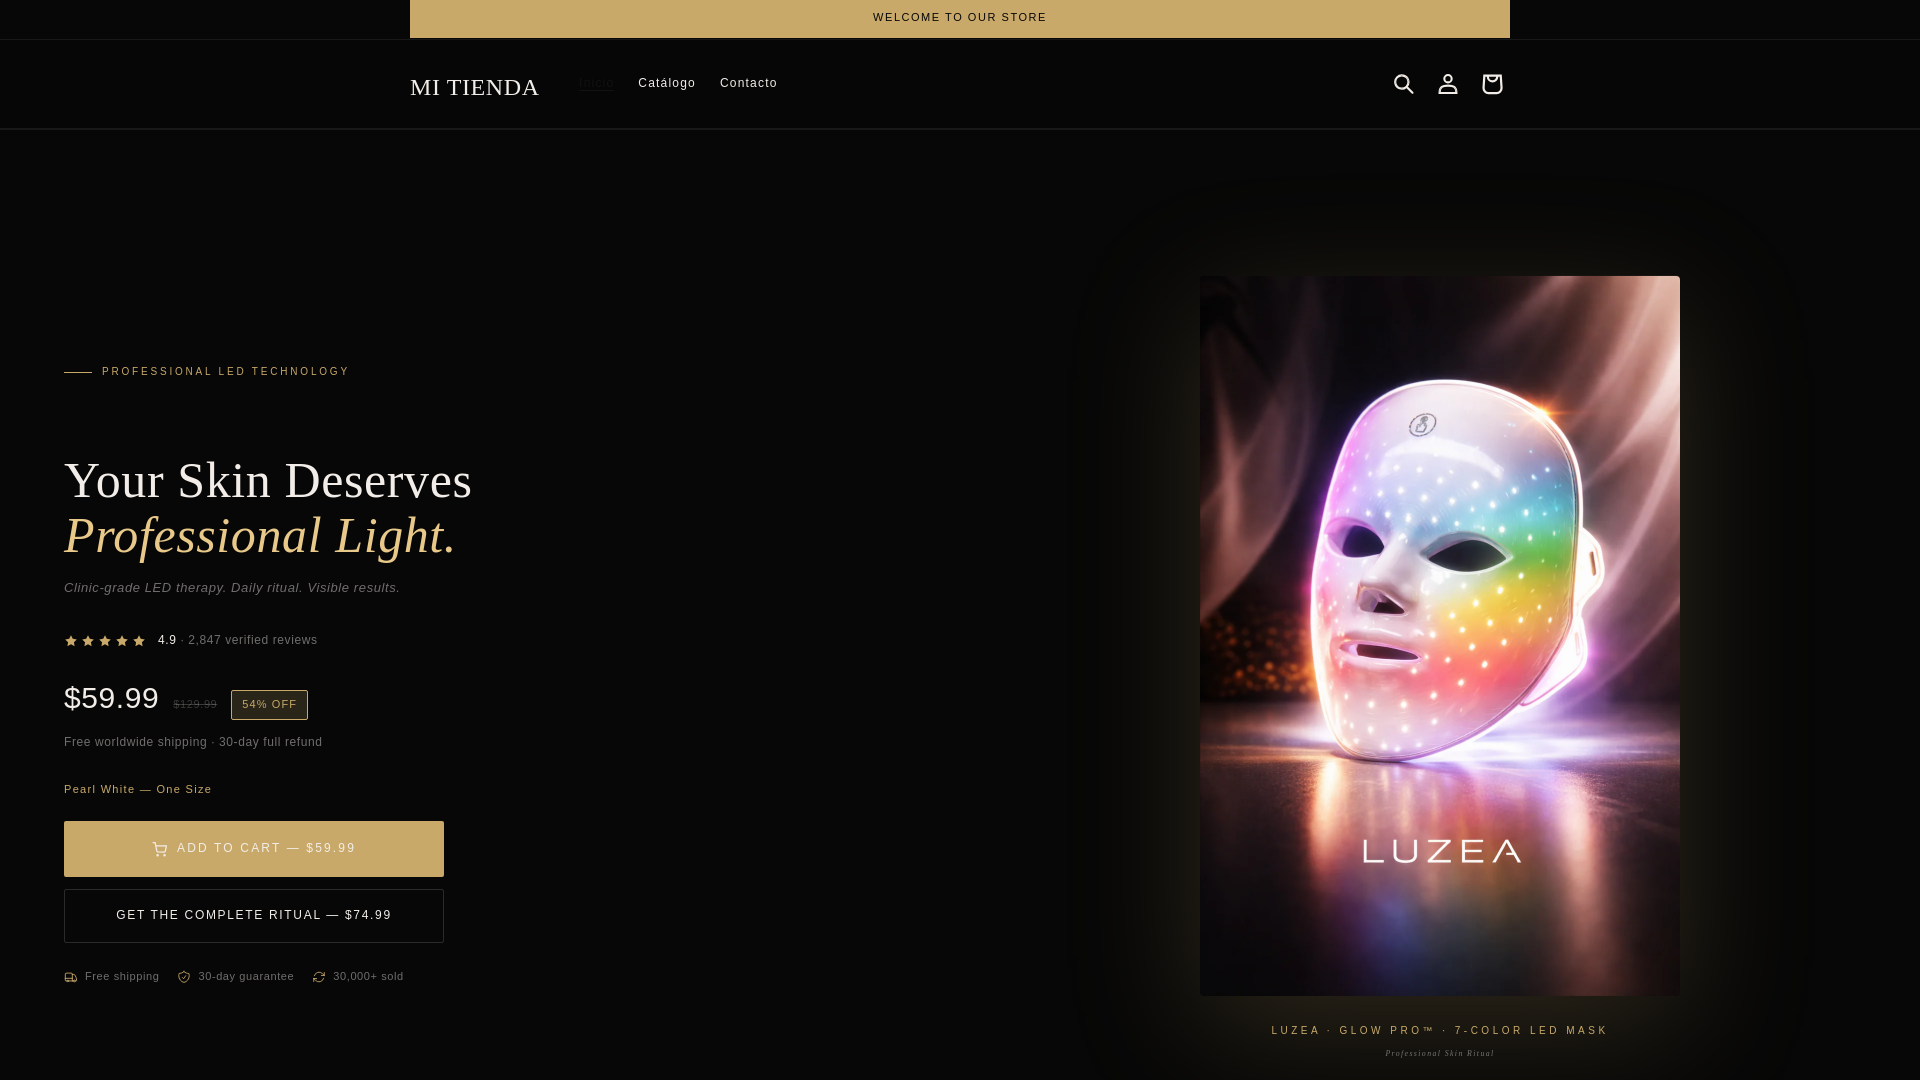
Task: Click the MI TIENDA store logo
Action: 475,87
